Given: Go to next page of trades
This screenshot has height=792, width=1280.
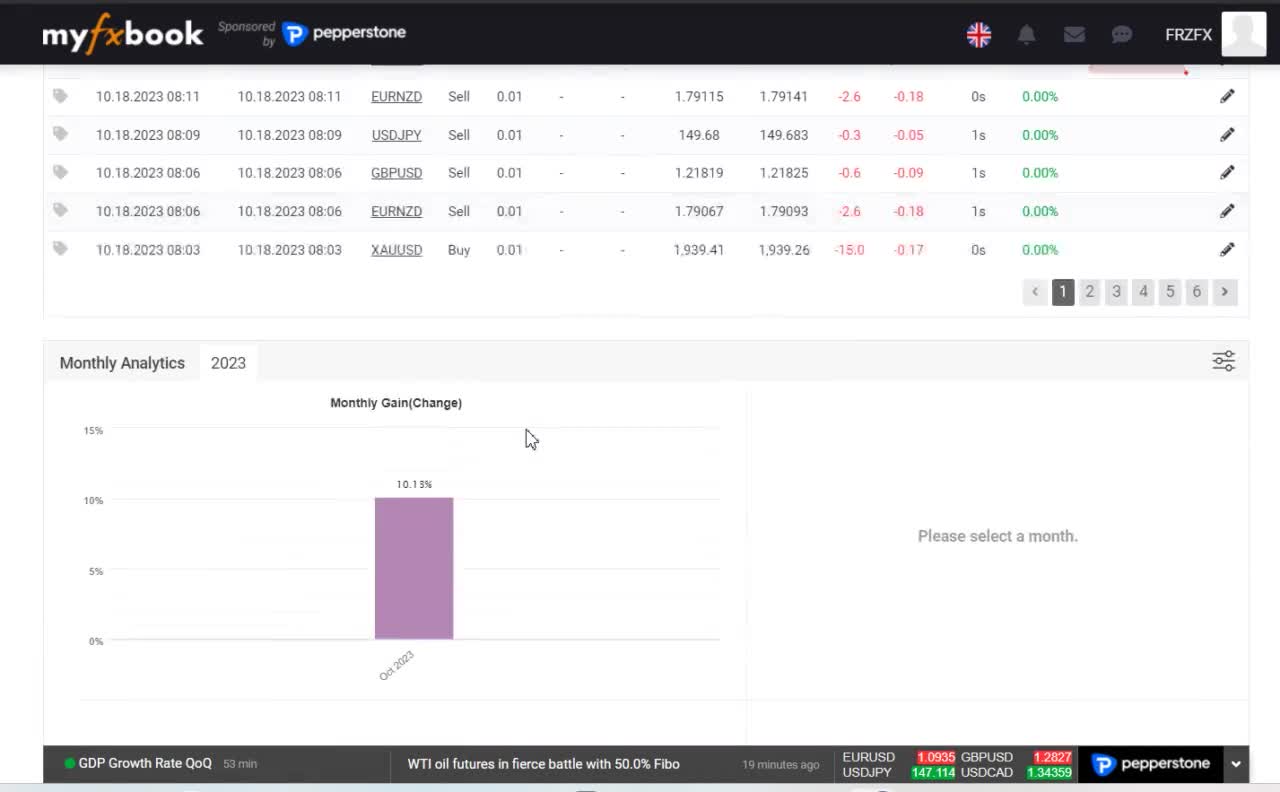Looking at the screenshot, I should (1224, 292).
